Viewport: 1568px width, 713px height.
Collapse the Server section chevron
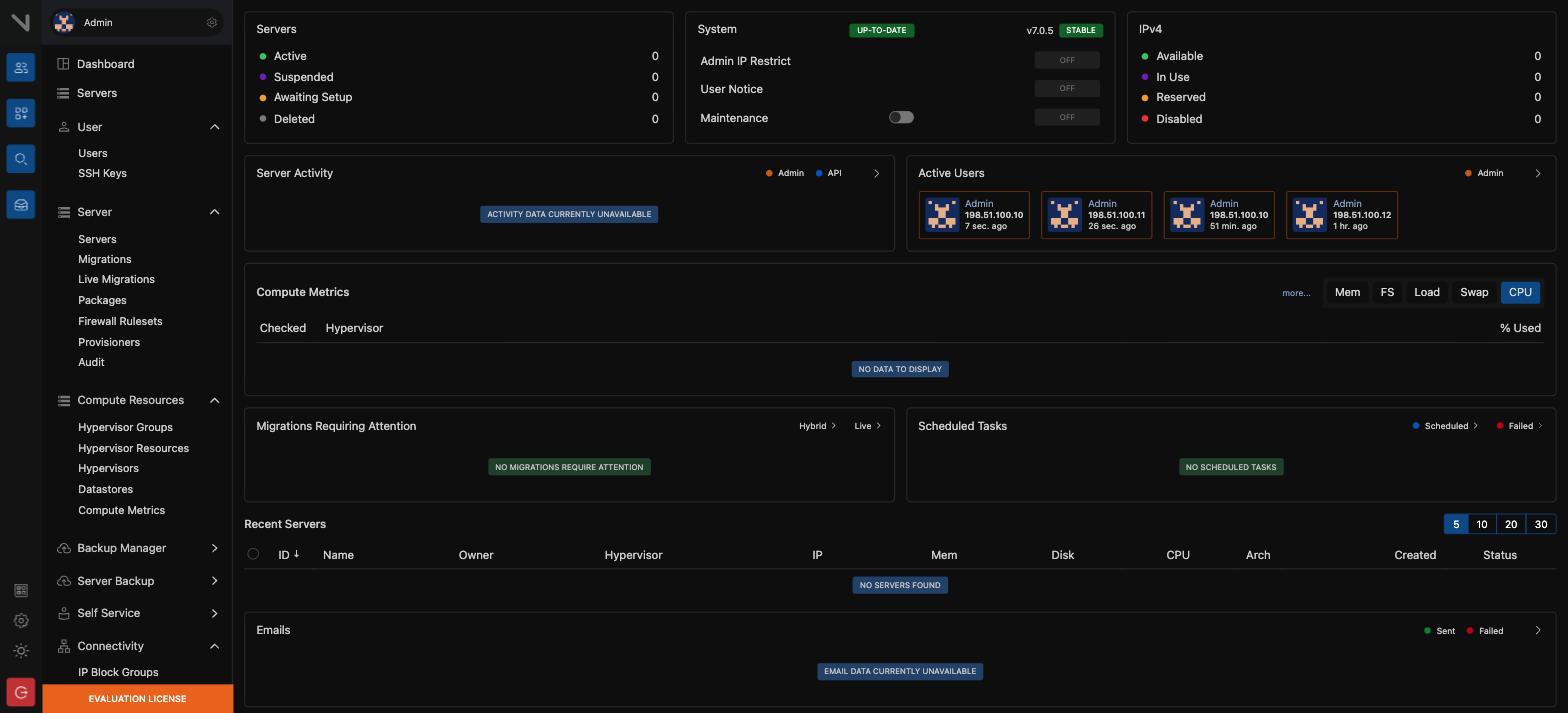[x=214, y=212]
